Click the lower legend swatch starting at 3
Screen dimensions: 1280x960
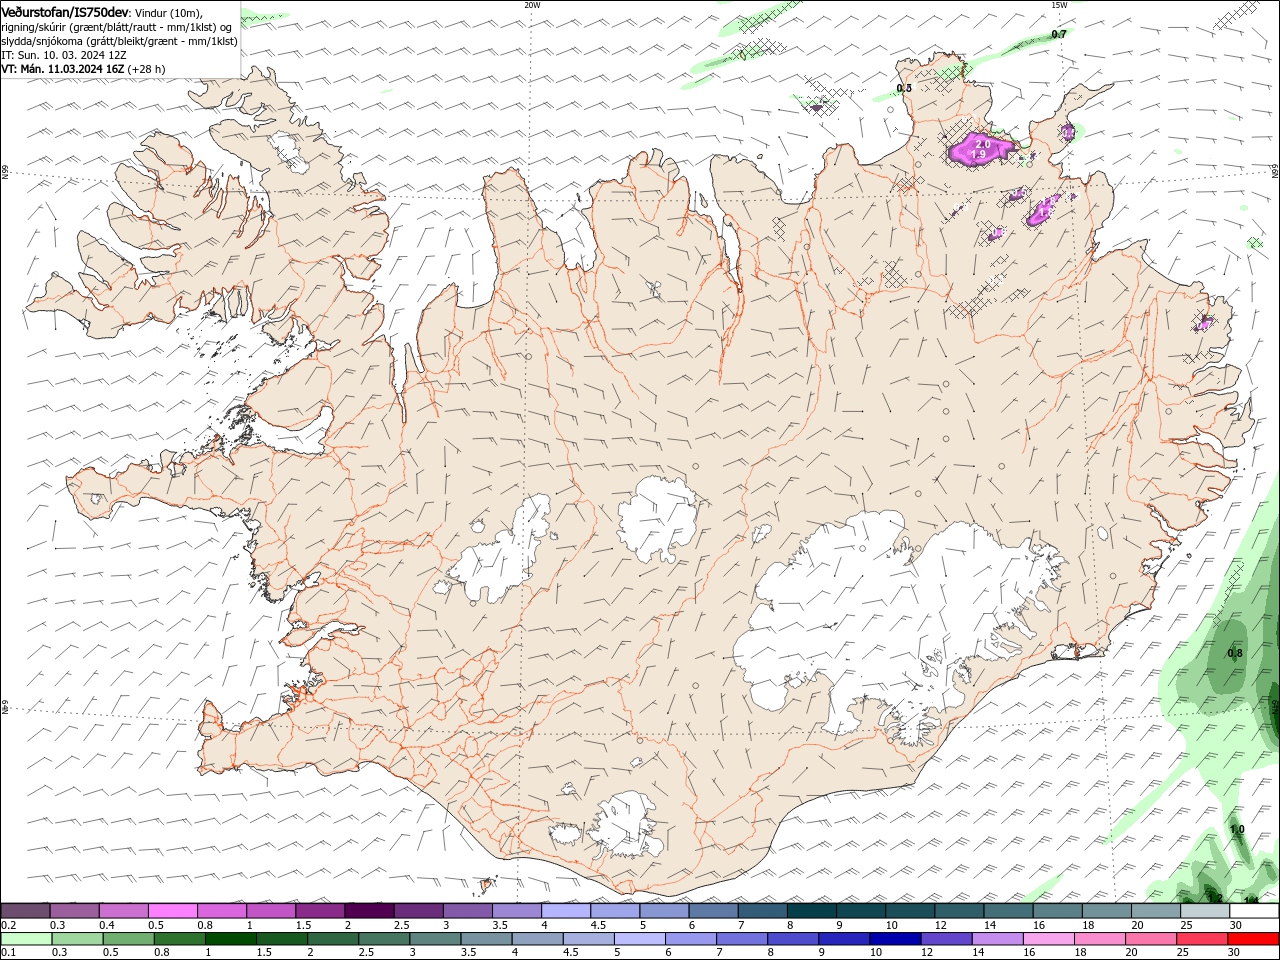click(x=435, y=939)
